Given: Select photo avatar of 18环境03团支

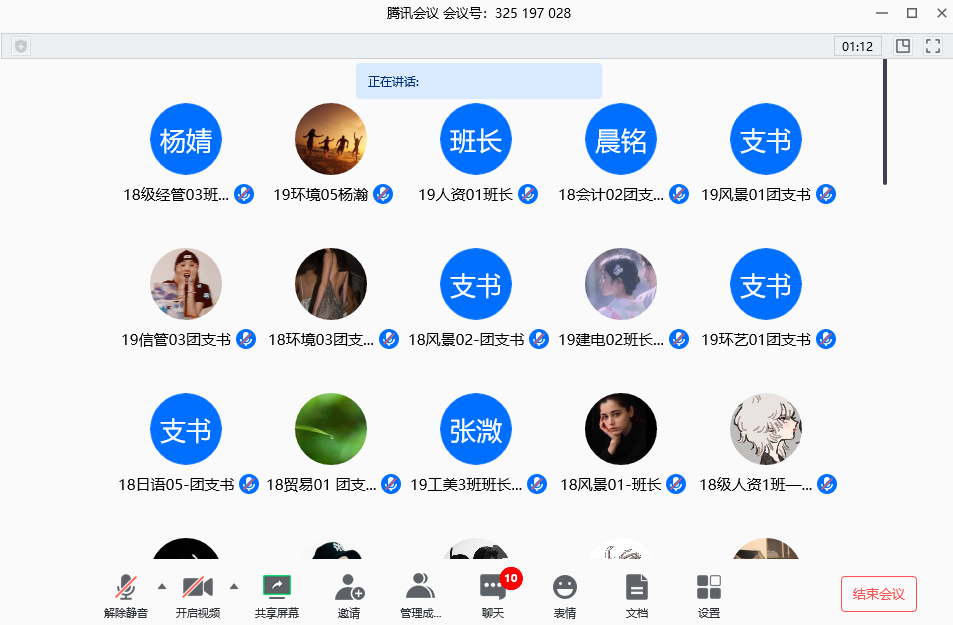Looking at the screenshot, I should click(331, 284).
